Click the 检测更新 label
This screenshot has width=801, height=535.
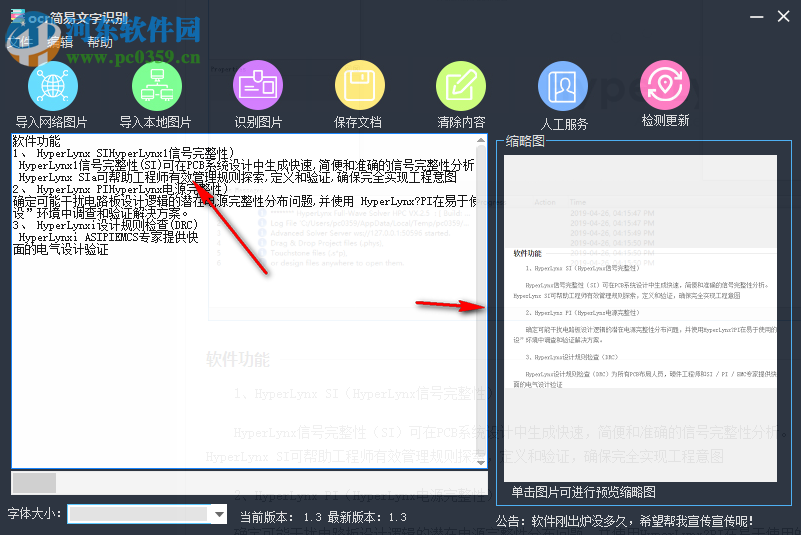point(665,121)
